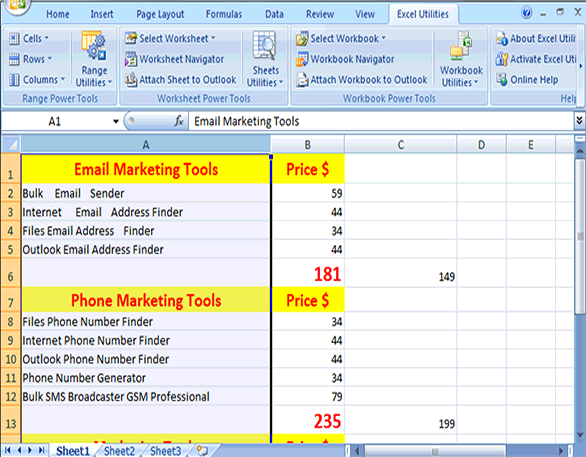Switch to the Sheet2 tab
The height and width of the screenshot is (457, 586).
tap(119, 451)
